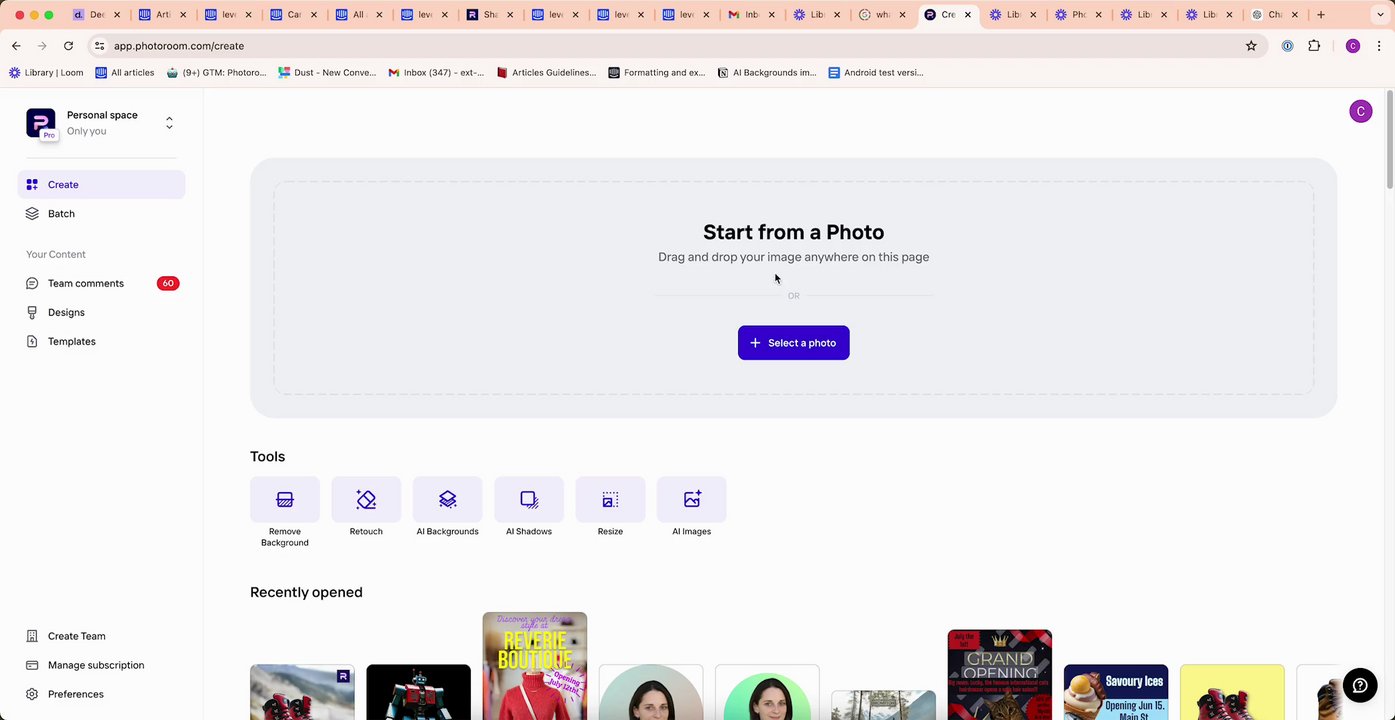The image size is (1395, 720).
Task: Click the "Your Content" sidebar label
Action: tap(56, 255)
